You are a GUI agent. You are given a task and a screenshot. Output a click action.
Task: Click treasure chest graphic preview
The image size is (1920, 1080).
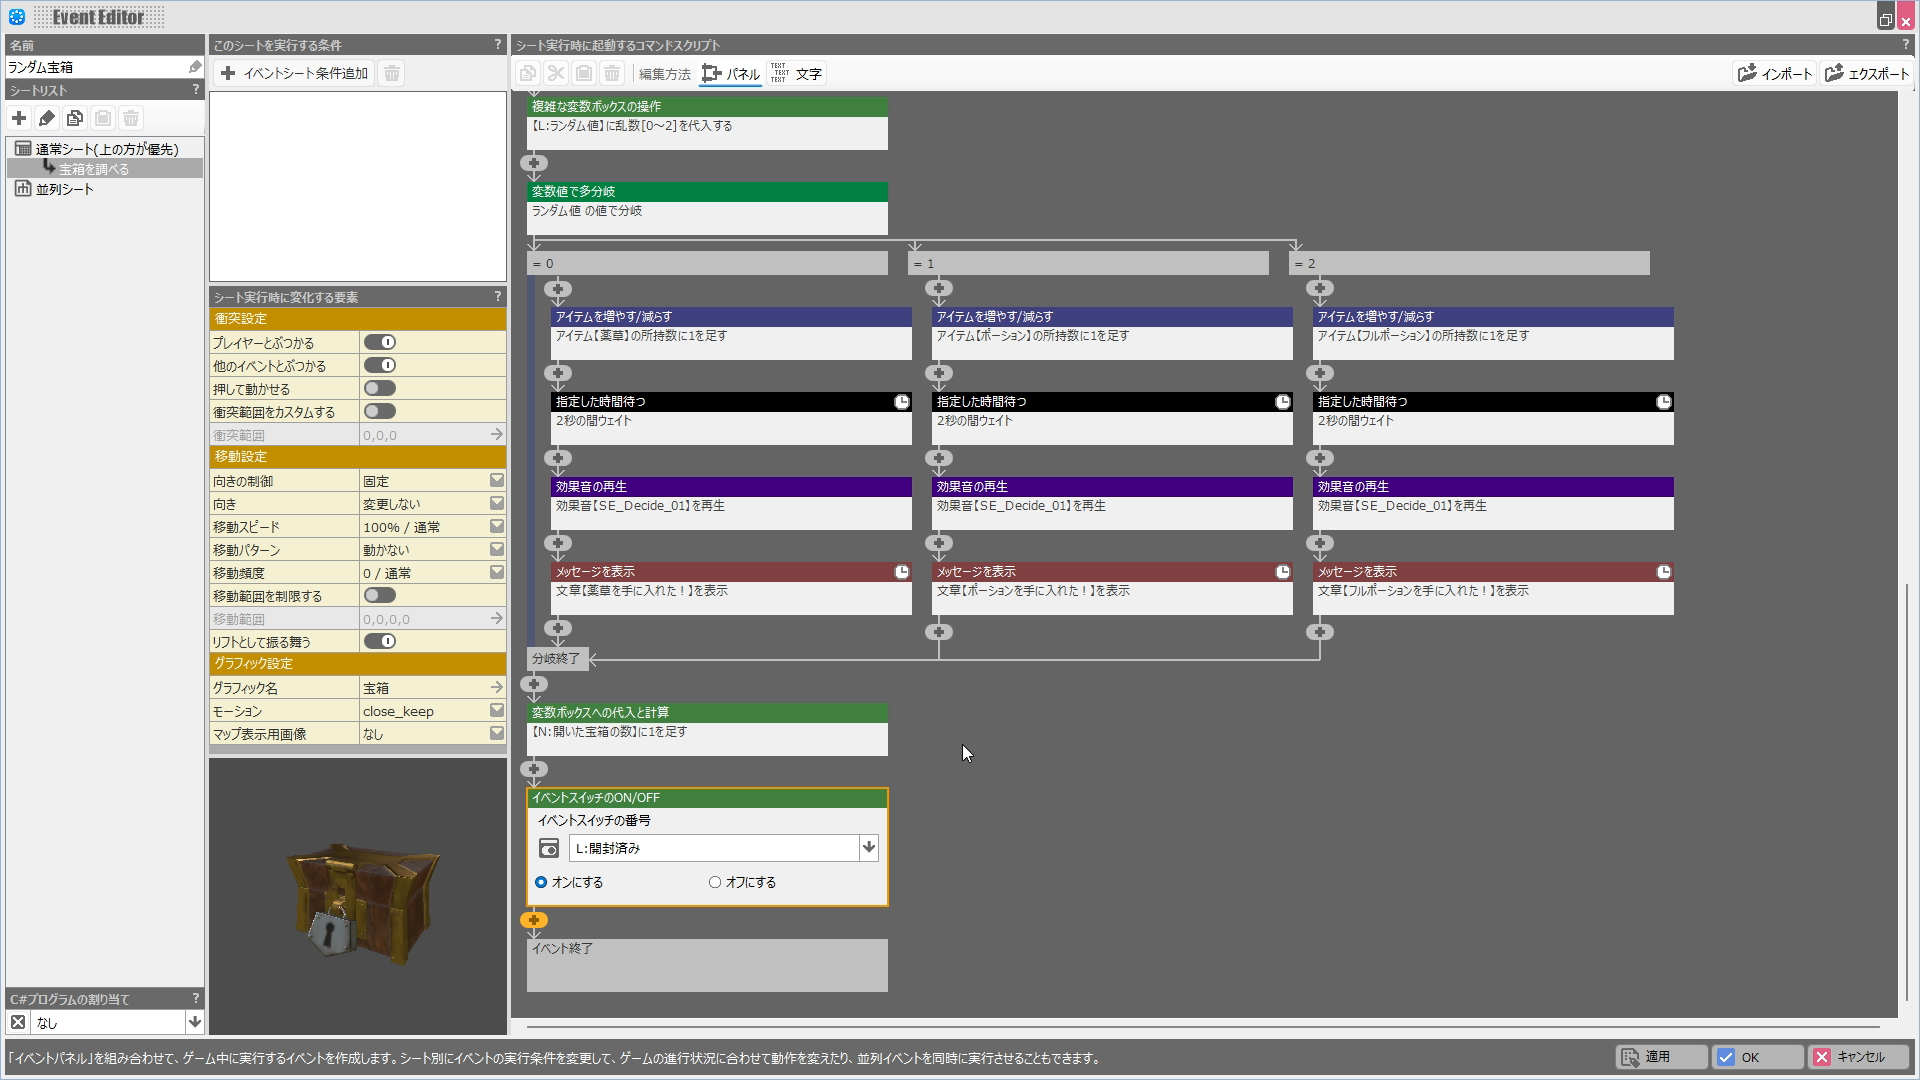(x=358, y=896)
